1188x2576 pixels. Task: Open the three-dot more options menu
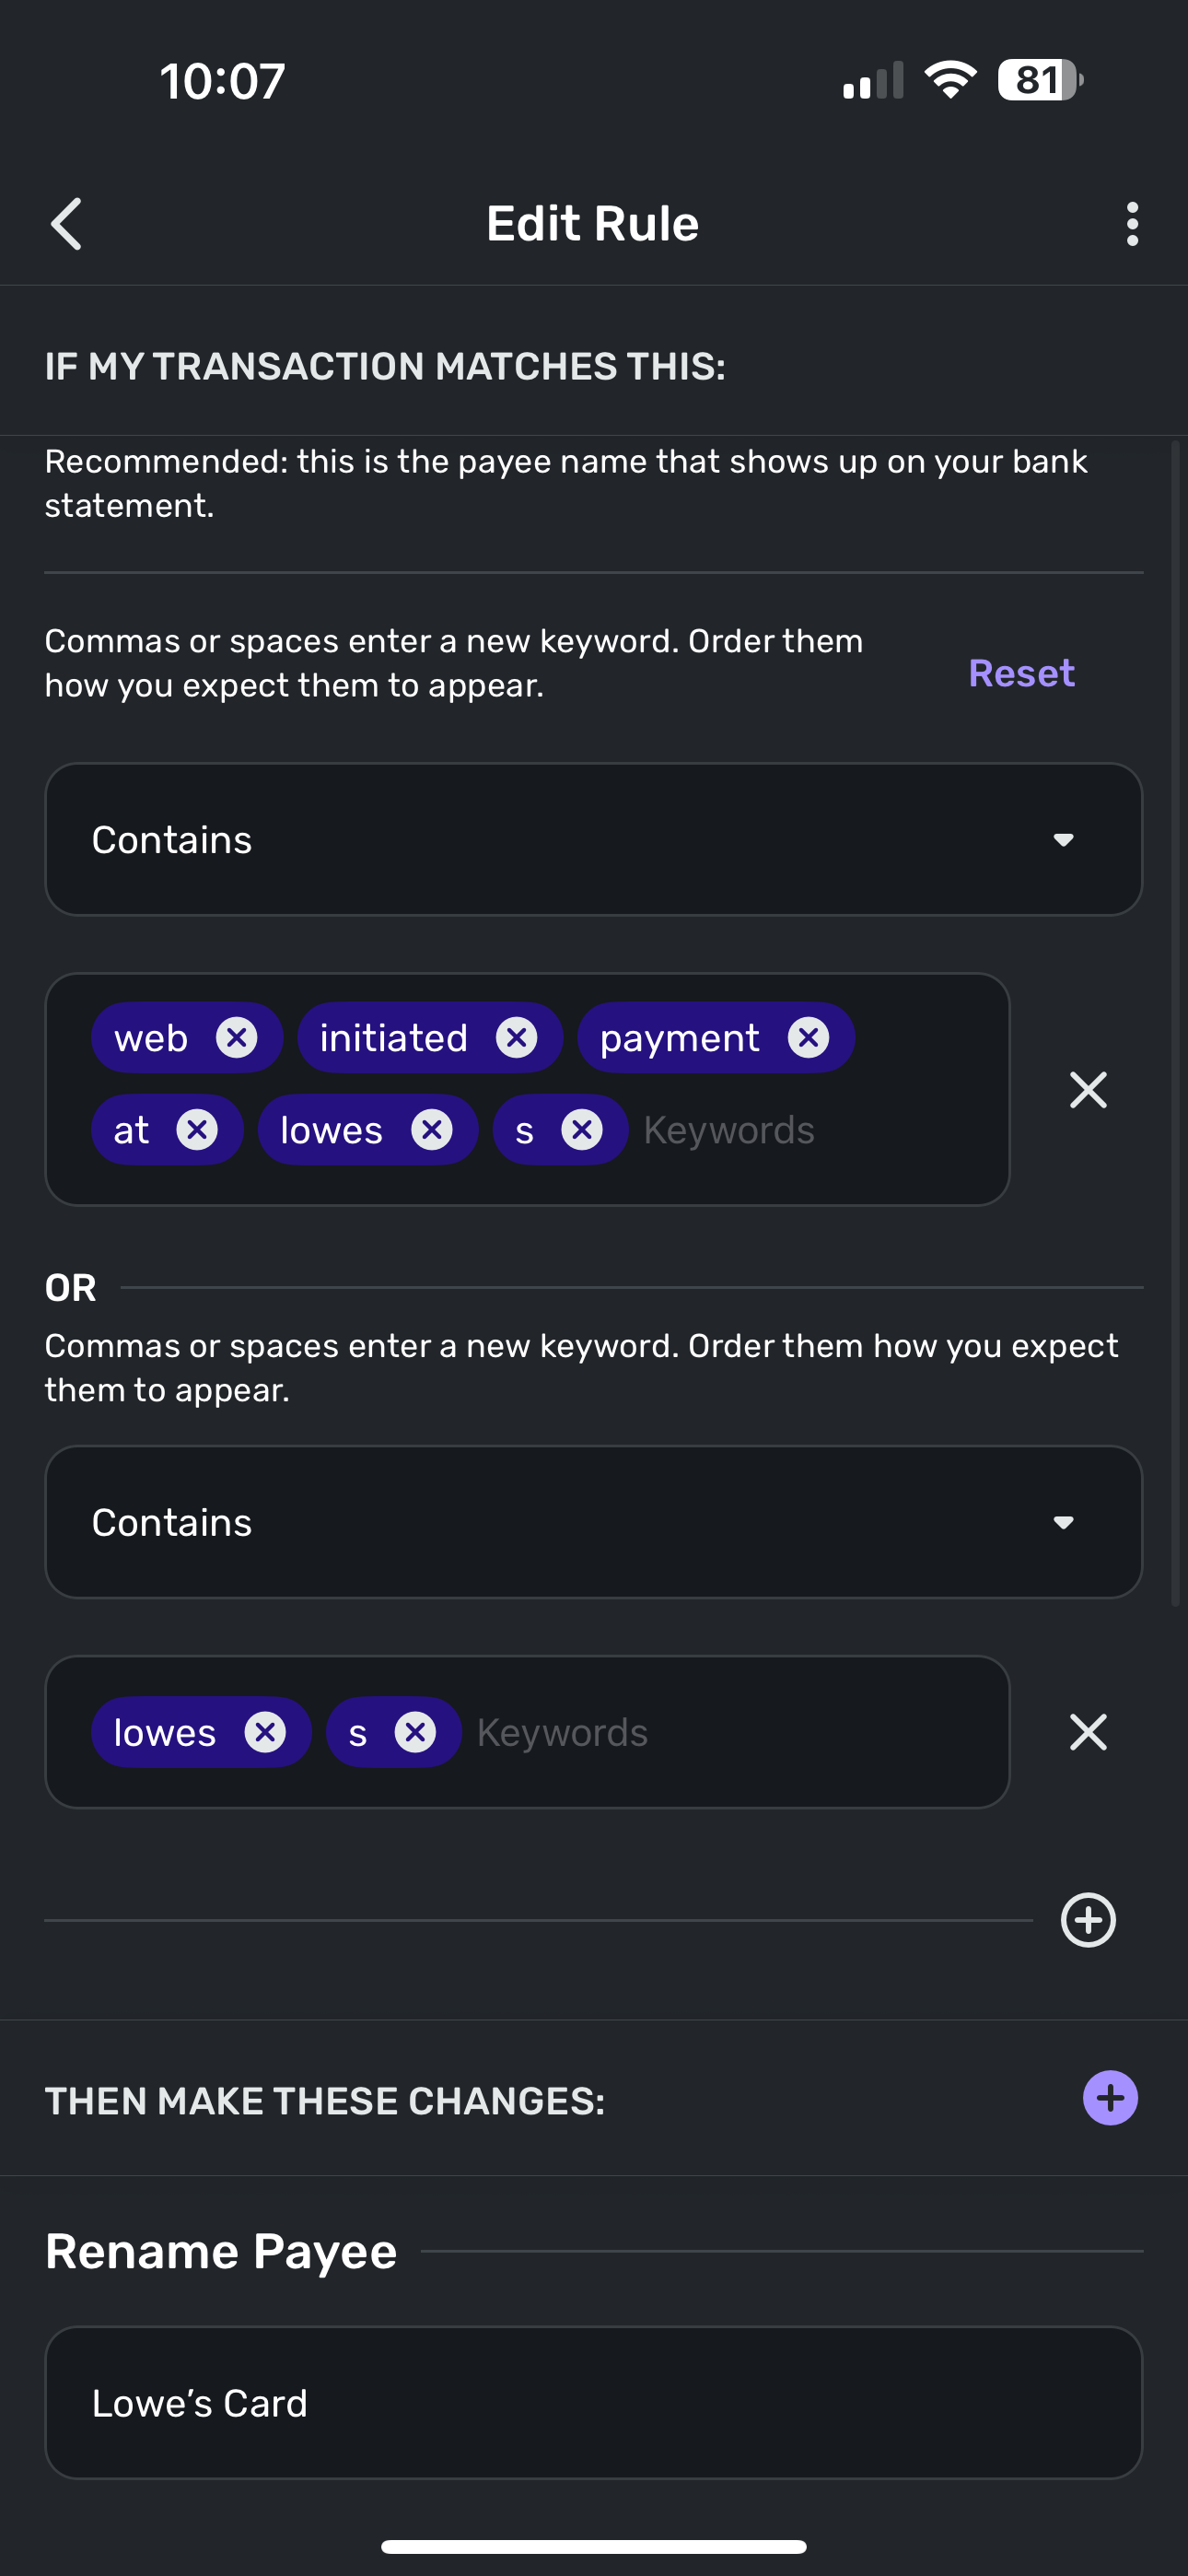[1132, 223]
